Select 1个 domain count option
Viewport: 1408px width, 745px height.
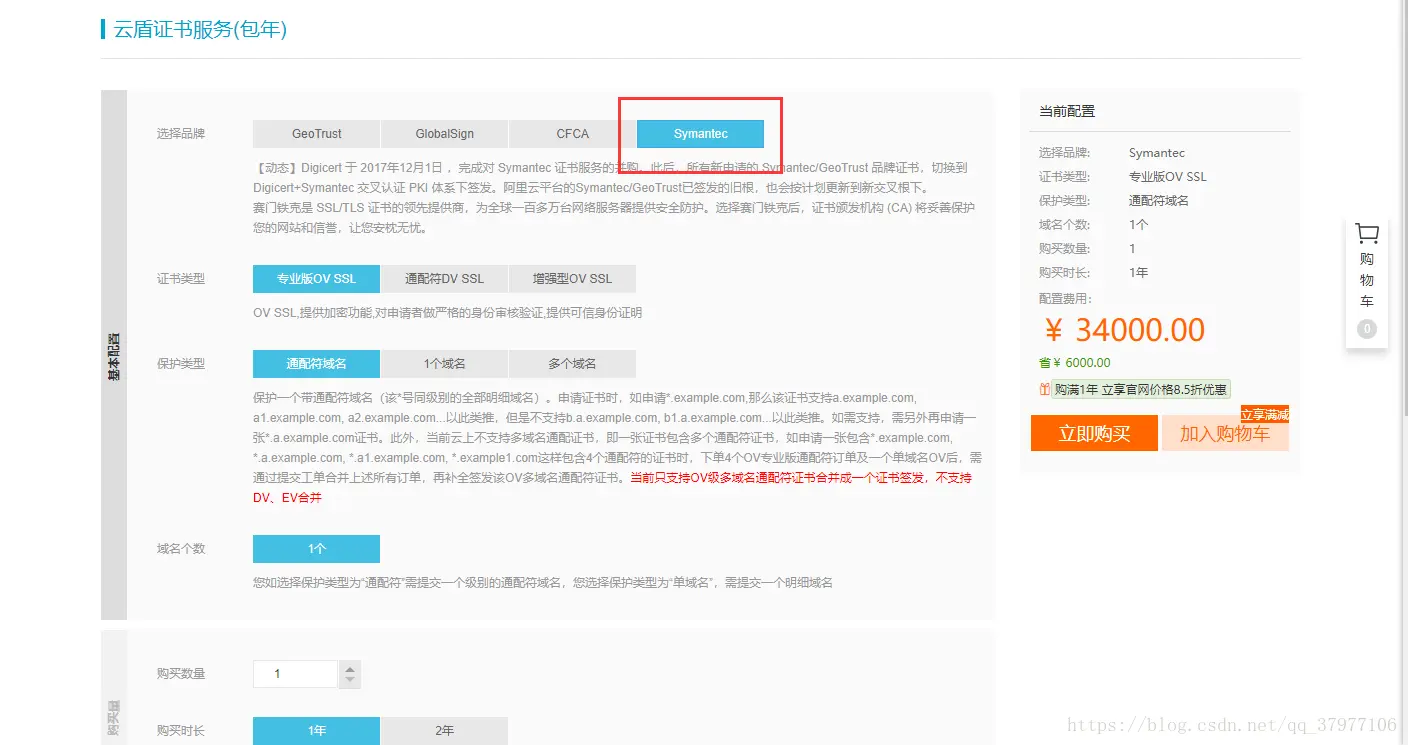pos(317,549)
